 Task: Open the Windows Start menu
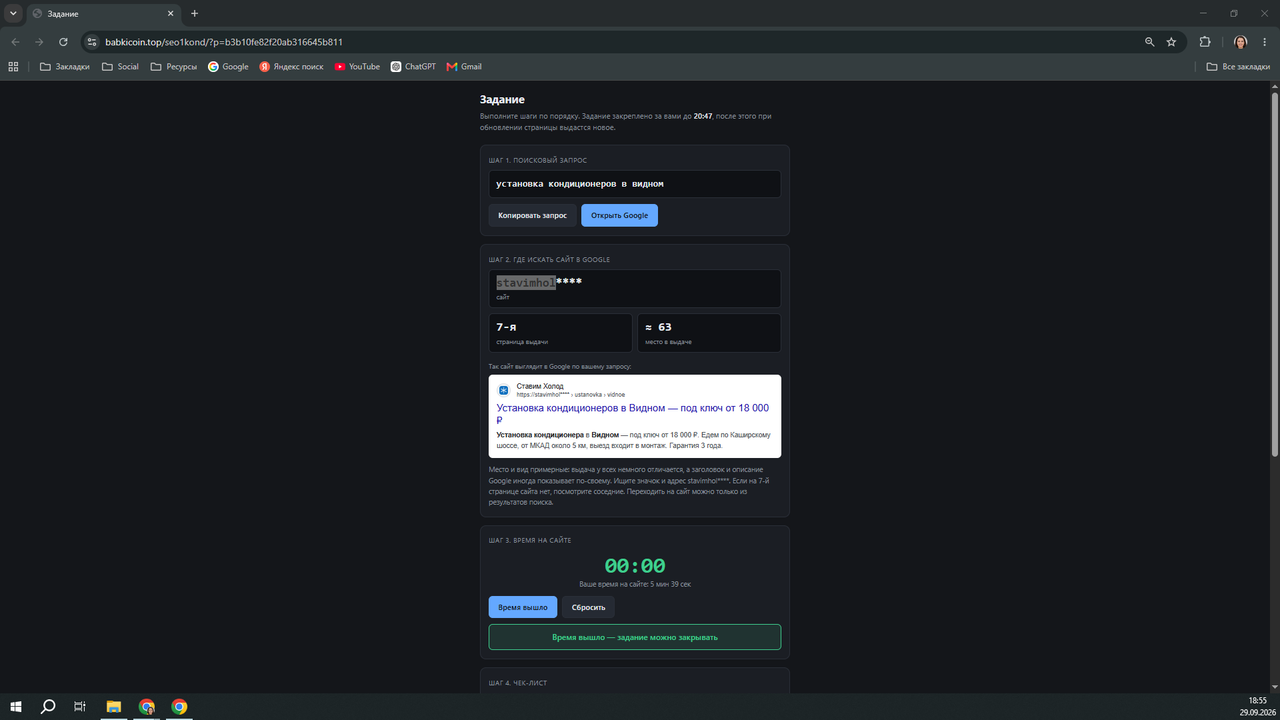pyautogui.click(x=16, y=707)
